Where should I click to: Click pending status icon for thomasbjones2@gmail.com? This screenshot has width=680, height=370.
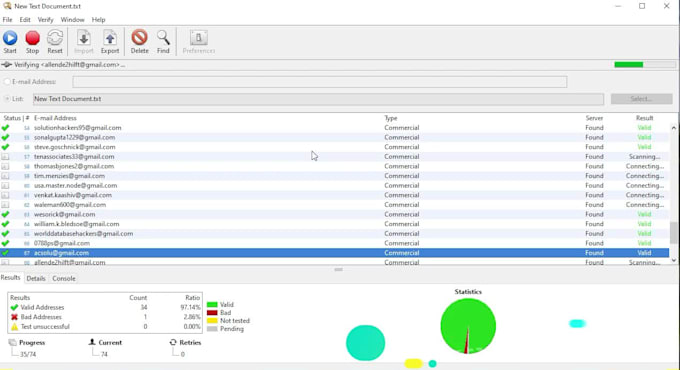pos(5,166)
